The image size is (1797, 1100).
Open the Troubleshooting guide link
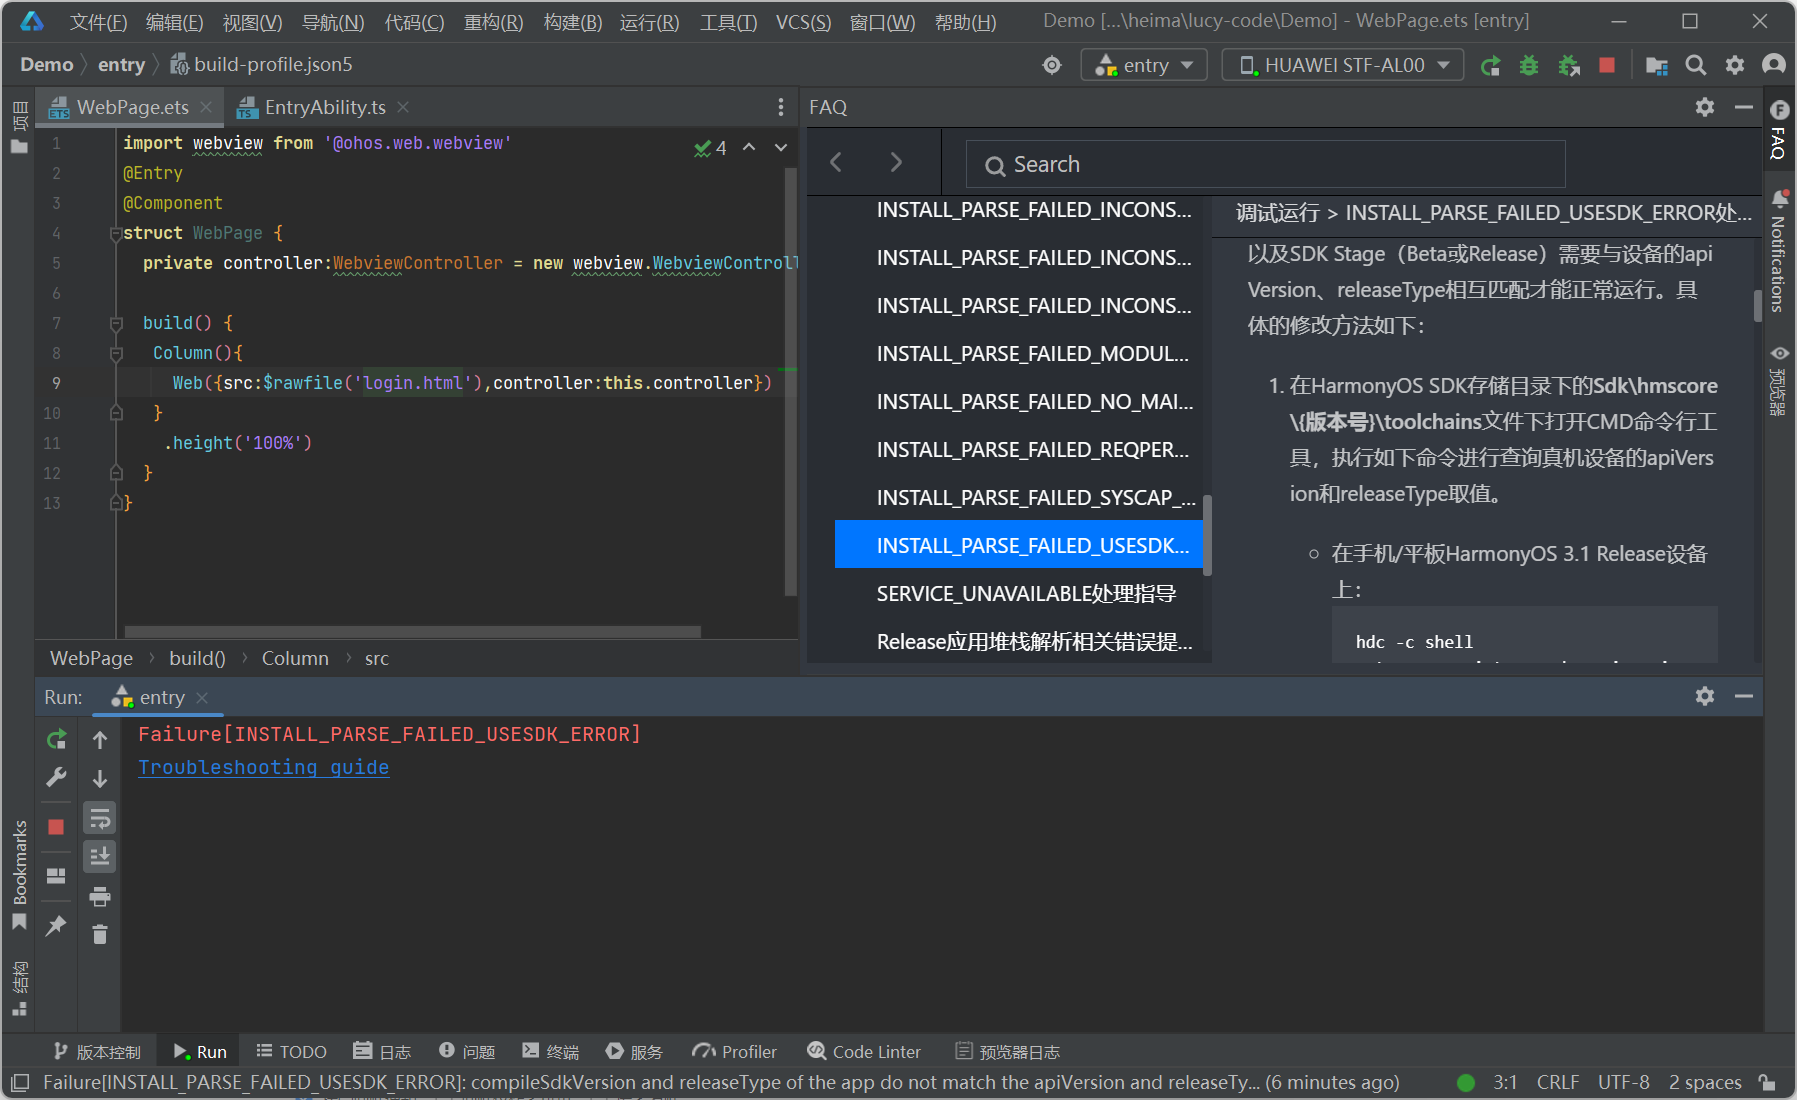point(264,767)
